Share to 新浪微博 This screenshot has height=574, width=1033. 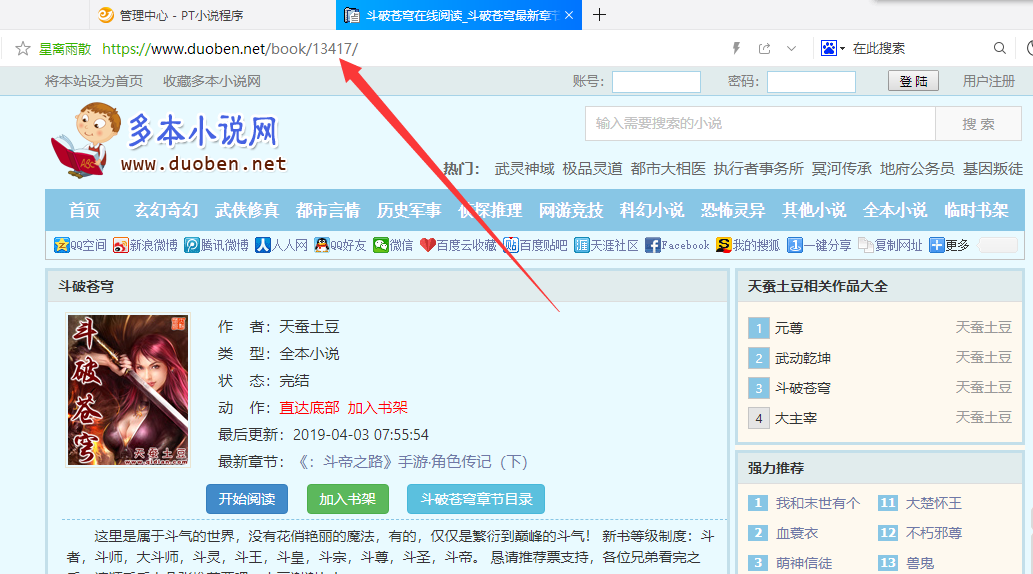pos(145,245)
